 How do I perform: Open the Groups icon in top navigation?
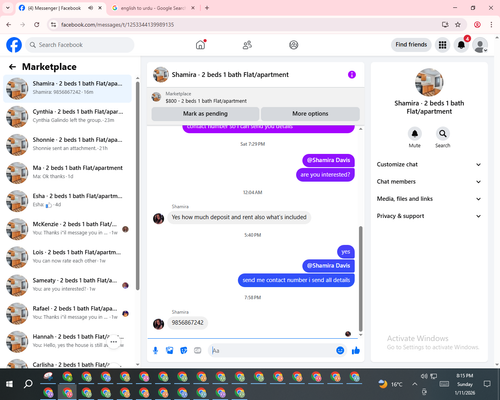point(294,45)
